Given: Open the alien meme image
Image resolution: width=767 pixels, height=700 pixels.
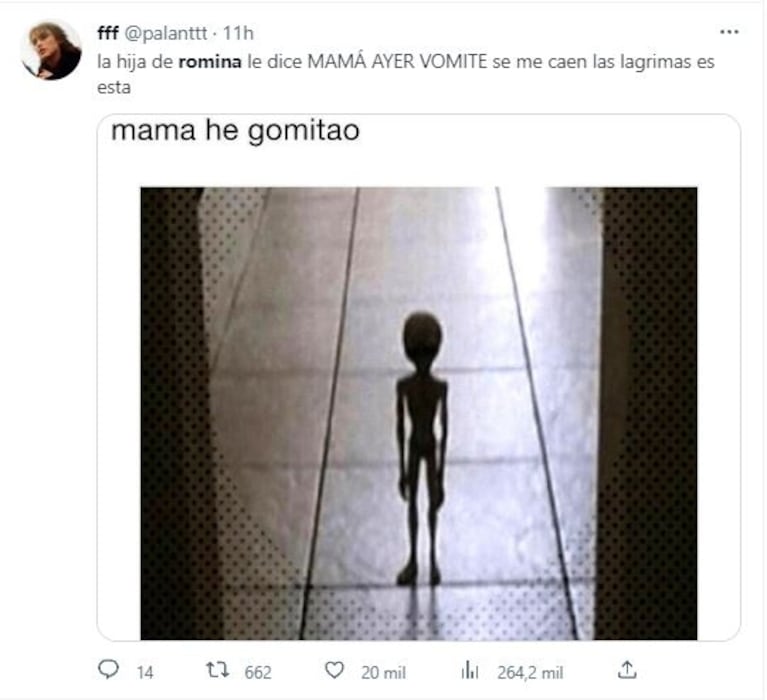Looking at the screenshot, I should pyautogui.click(x=419, y=413).
